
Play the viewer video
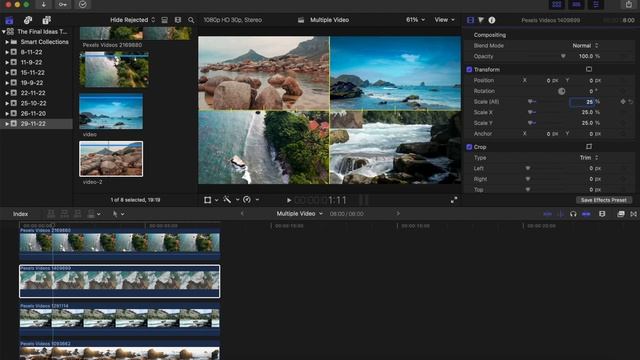[x=289, y=200]
